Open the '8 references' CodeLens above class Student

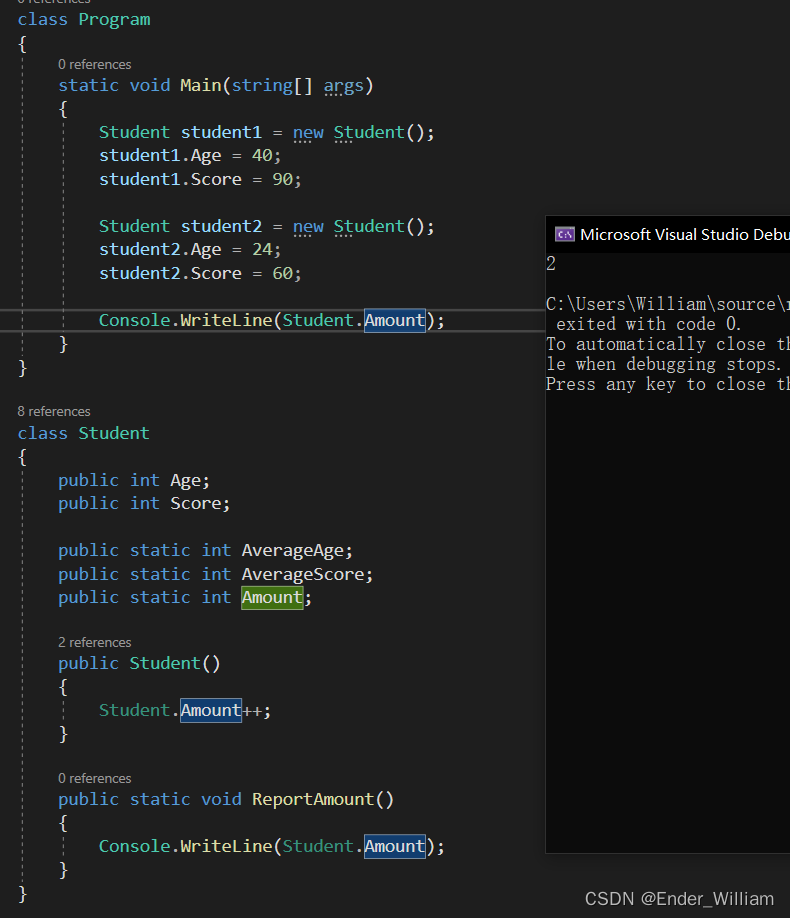tap(54, 411)
